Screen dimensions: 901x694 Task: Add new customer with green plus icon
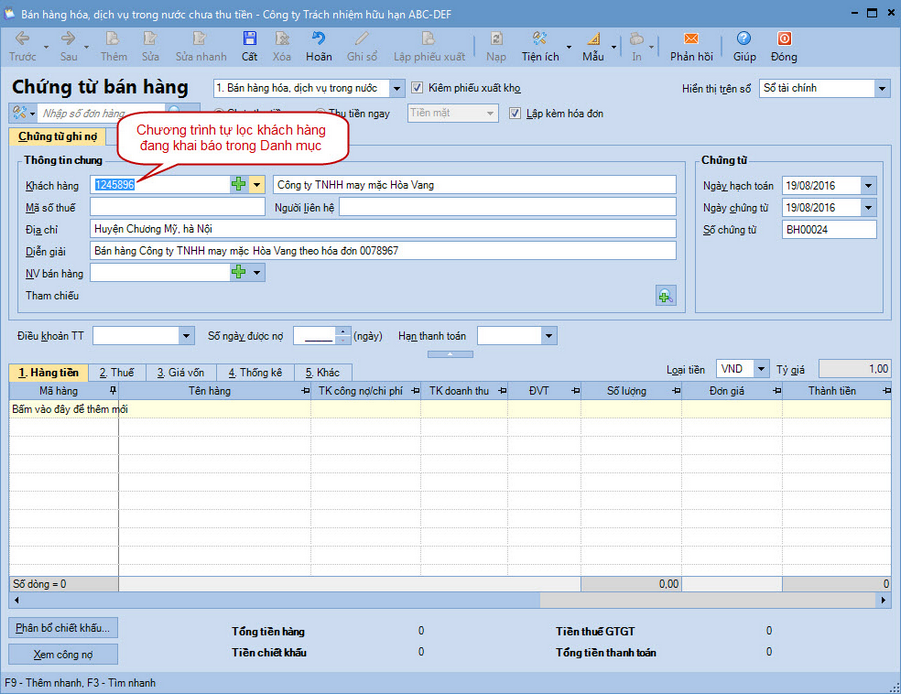238,184
